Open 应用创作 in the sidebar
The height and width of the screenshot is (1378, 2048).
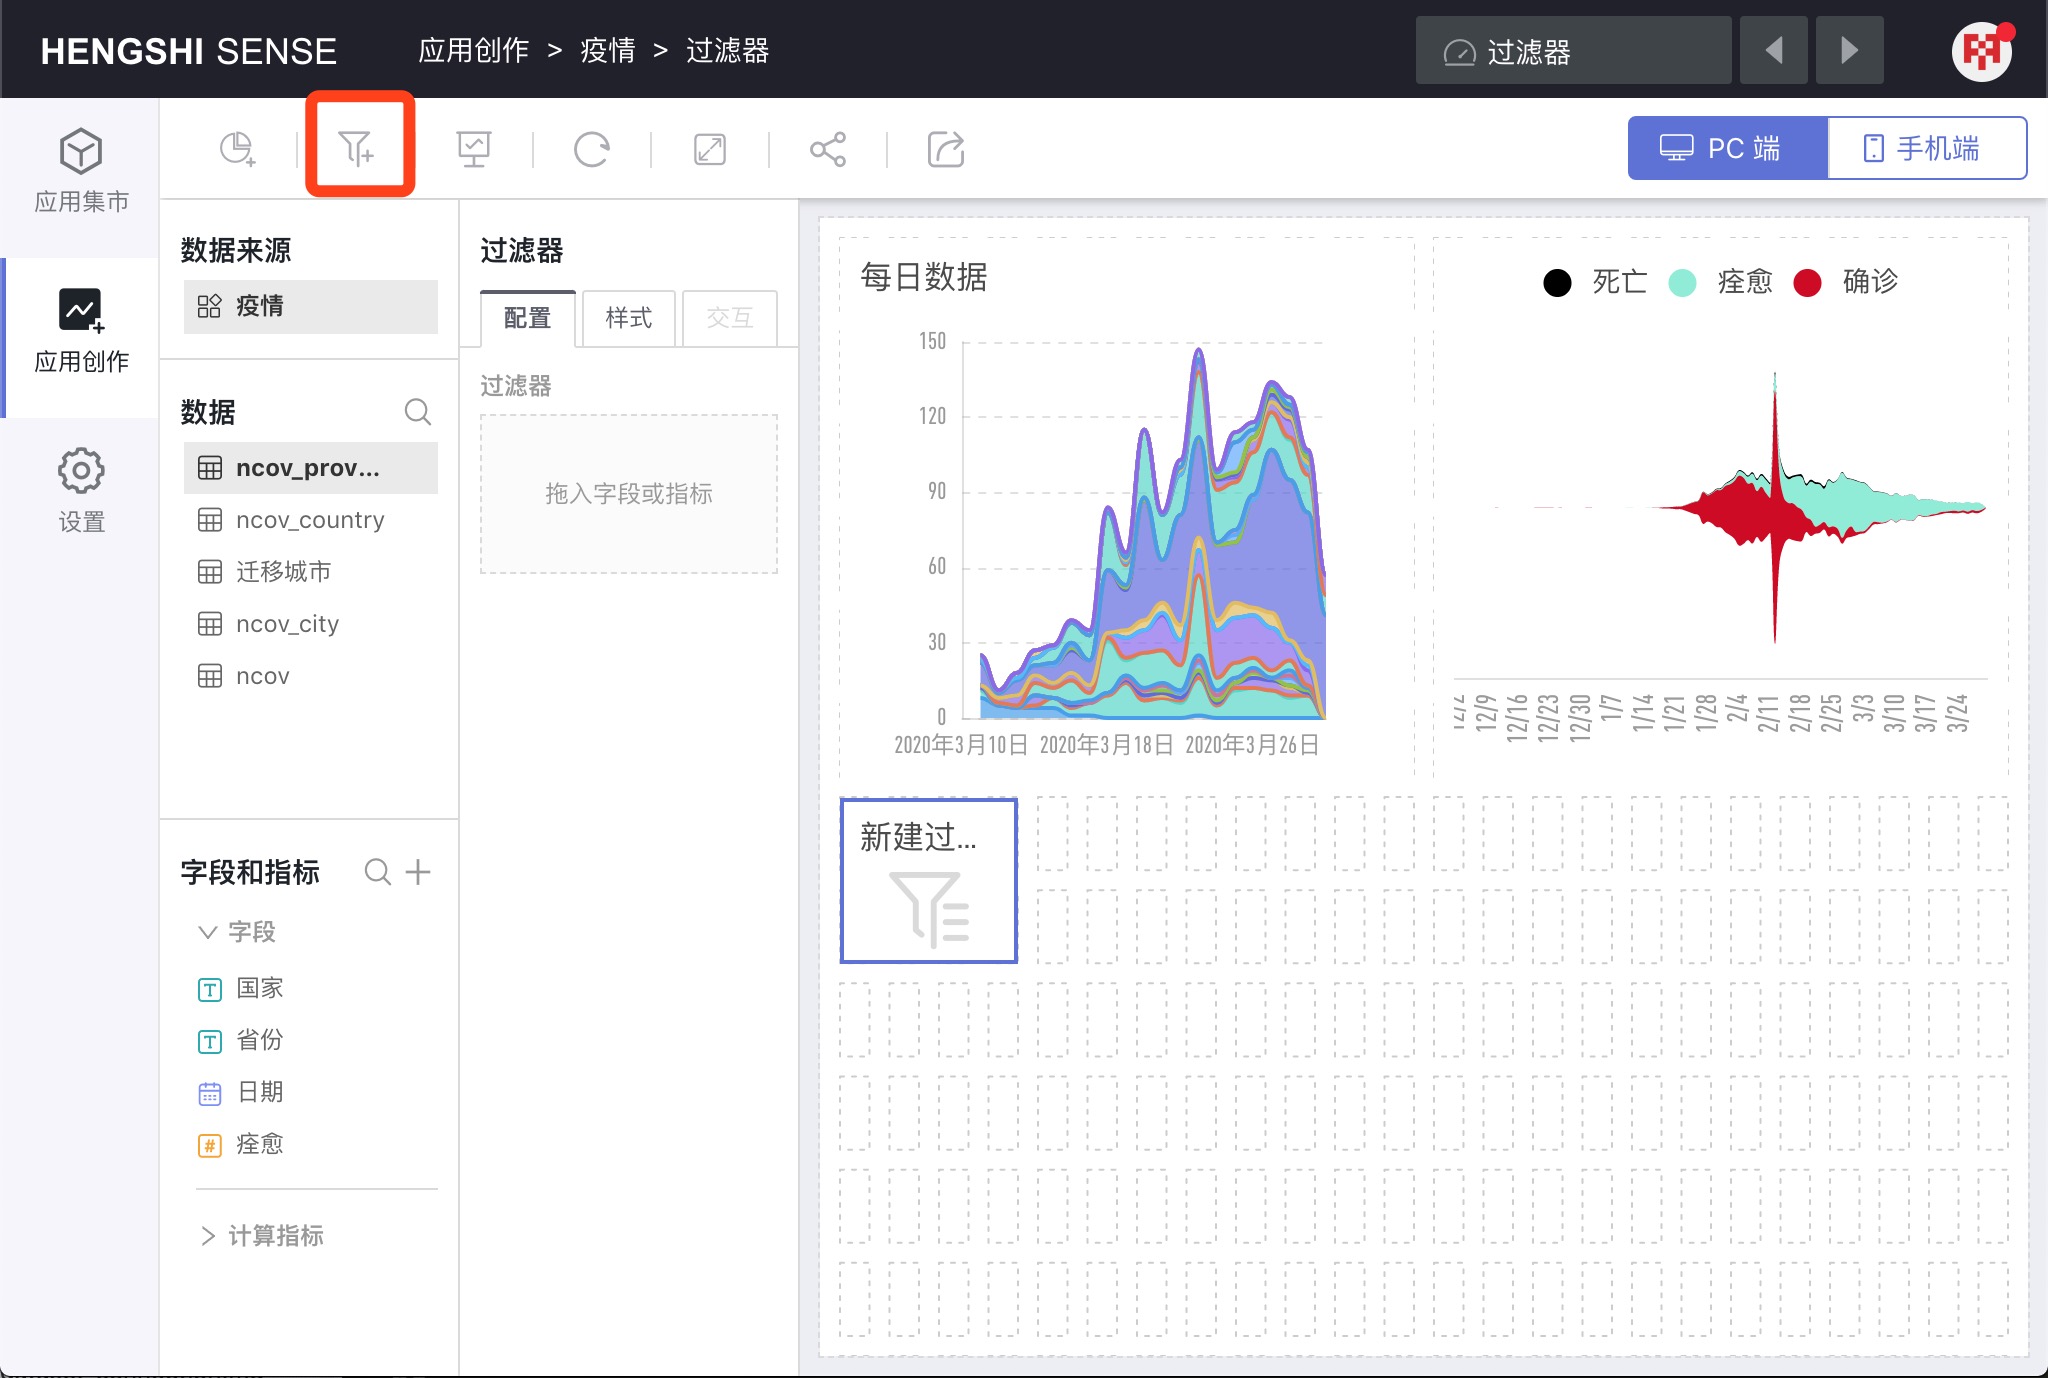pos(81,331)
